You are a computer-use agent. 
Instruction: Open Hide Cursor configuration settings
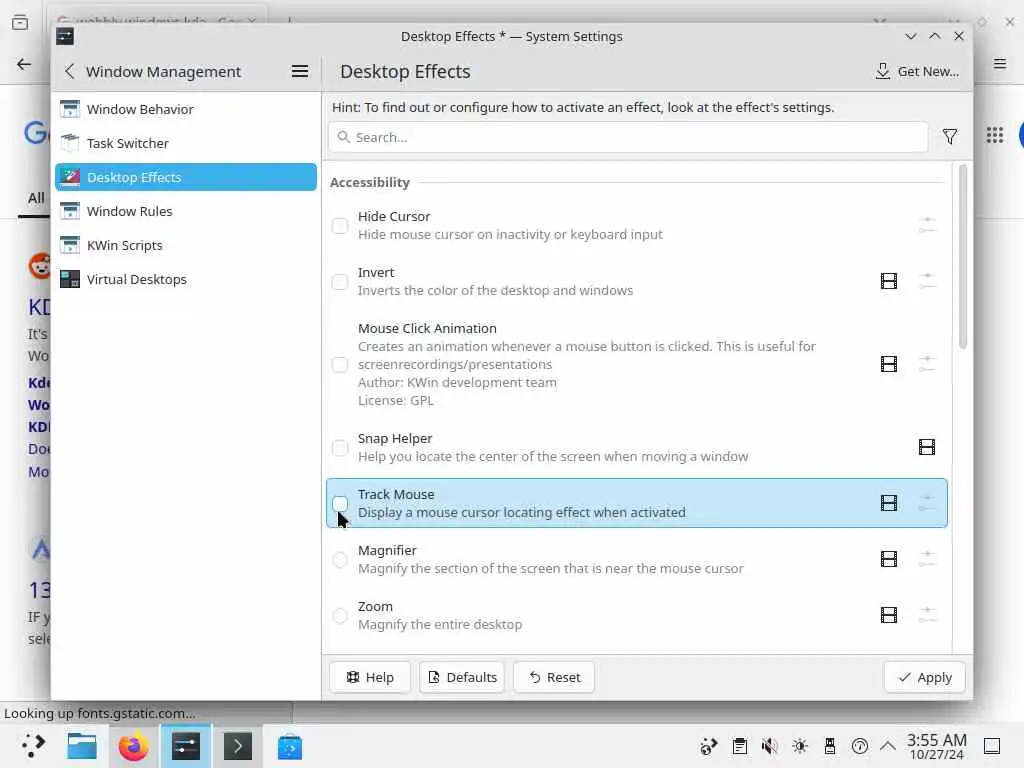coord(927,225)
